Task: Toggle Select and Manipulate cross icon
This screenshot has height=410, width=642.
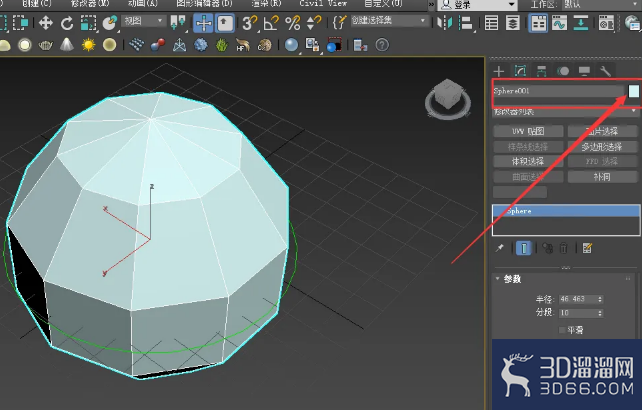Action: point(203,23)
